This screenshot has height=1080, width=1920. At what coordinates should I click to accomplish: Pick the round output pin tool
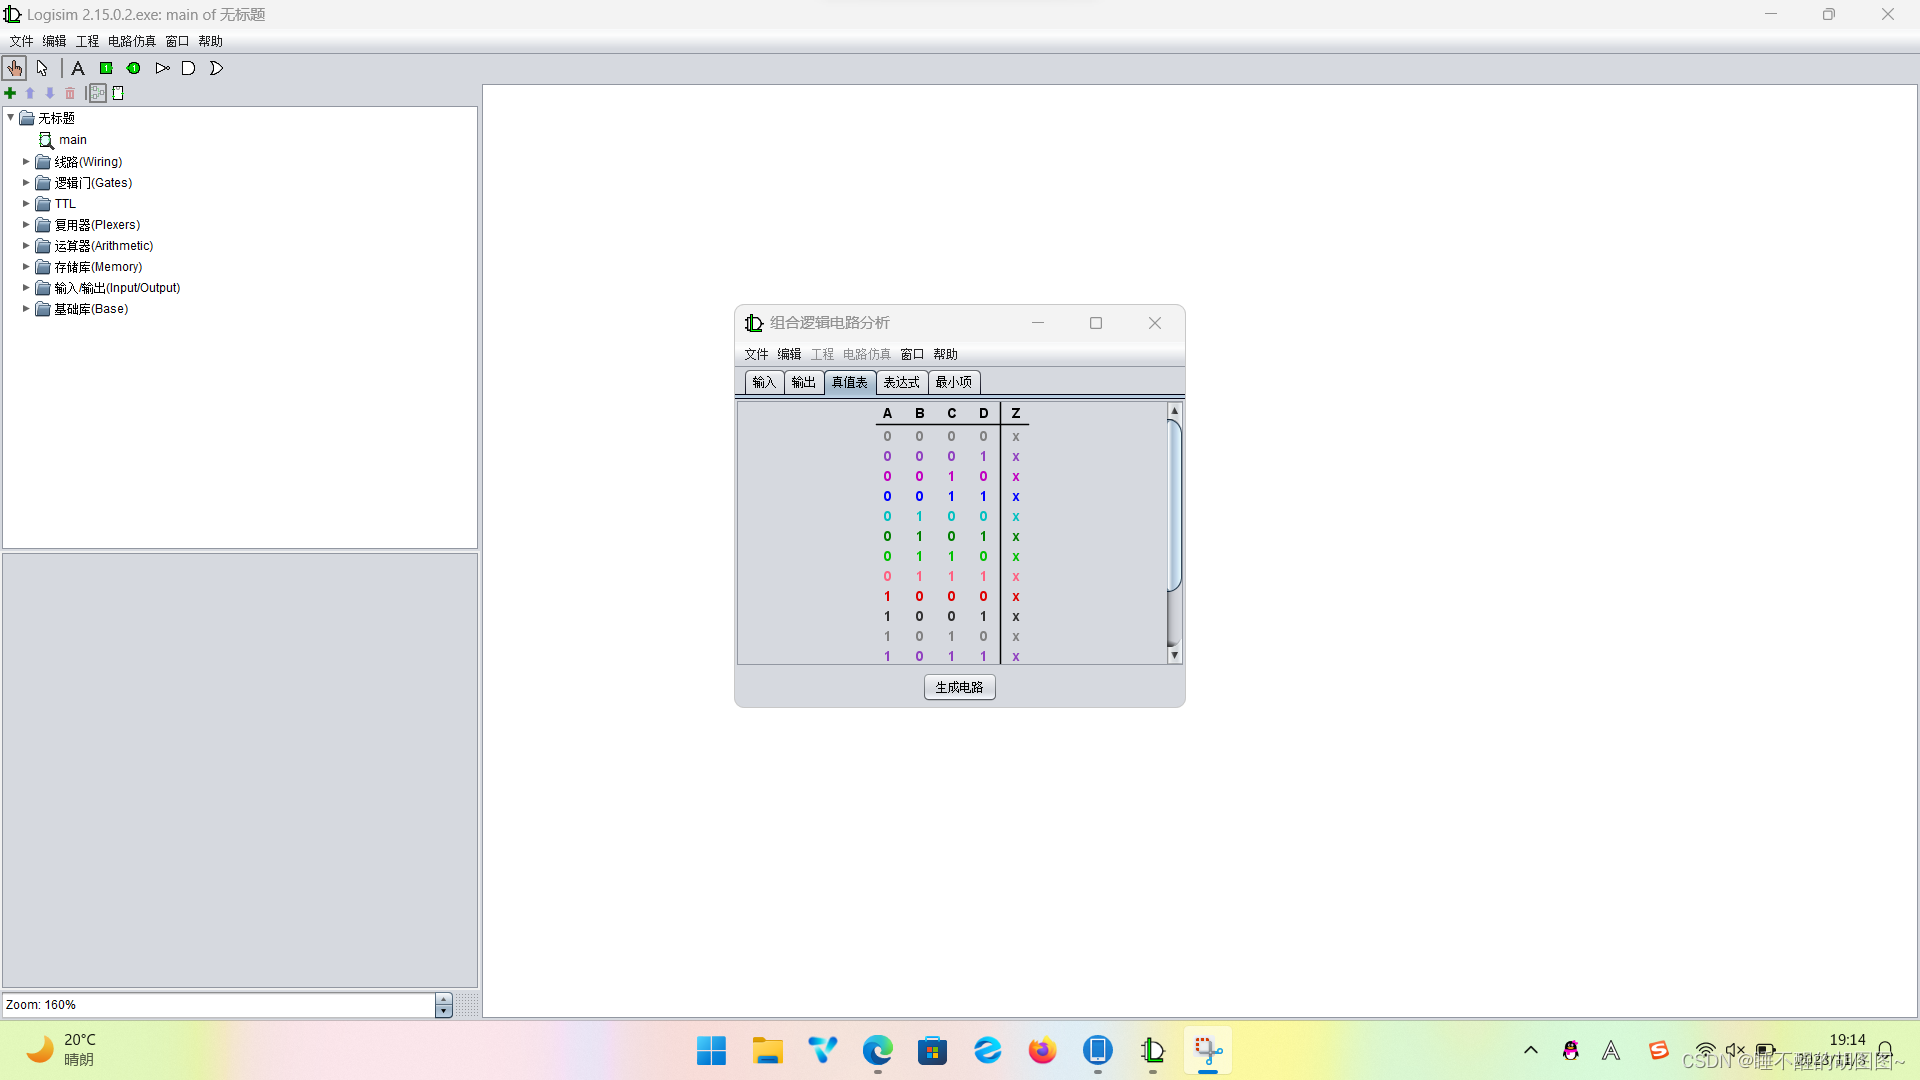[x=134, y=68]
